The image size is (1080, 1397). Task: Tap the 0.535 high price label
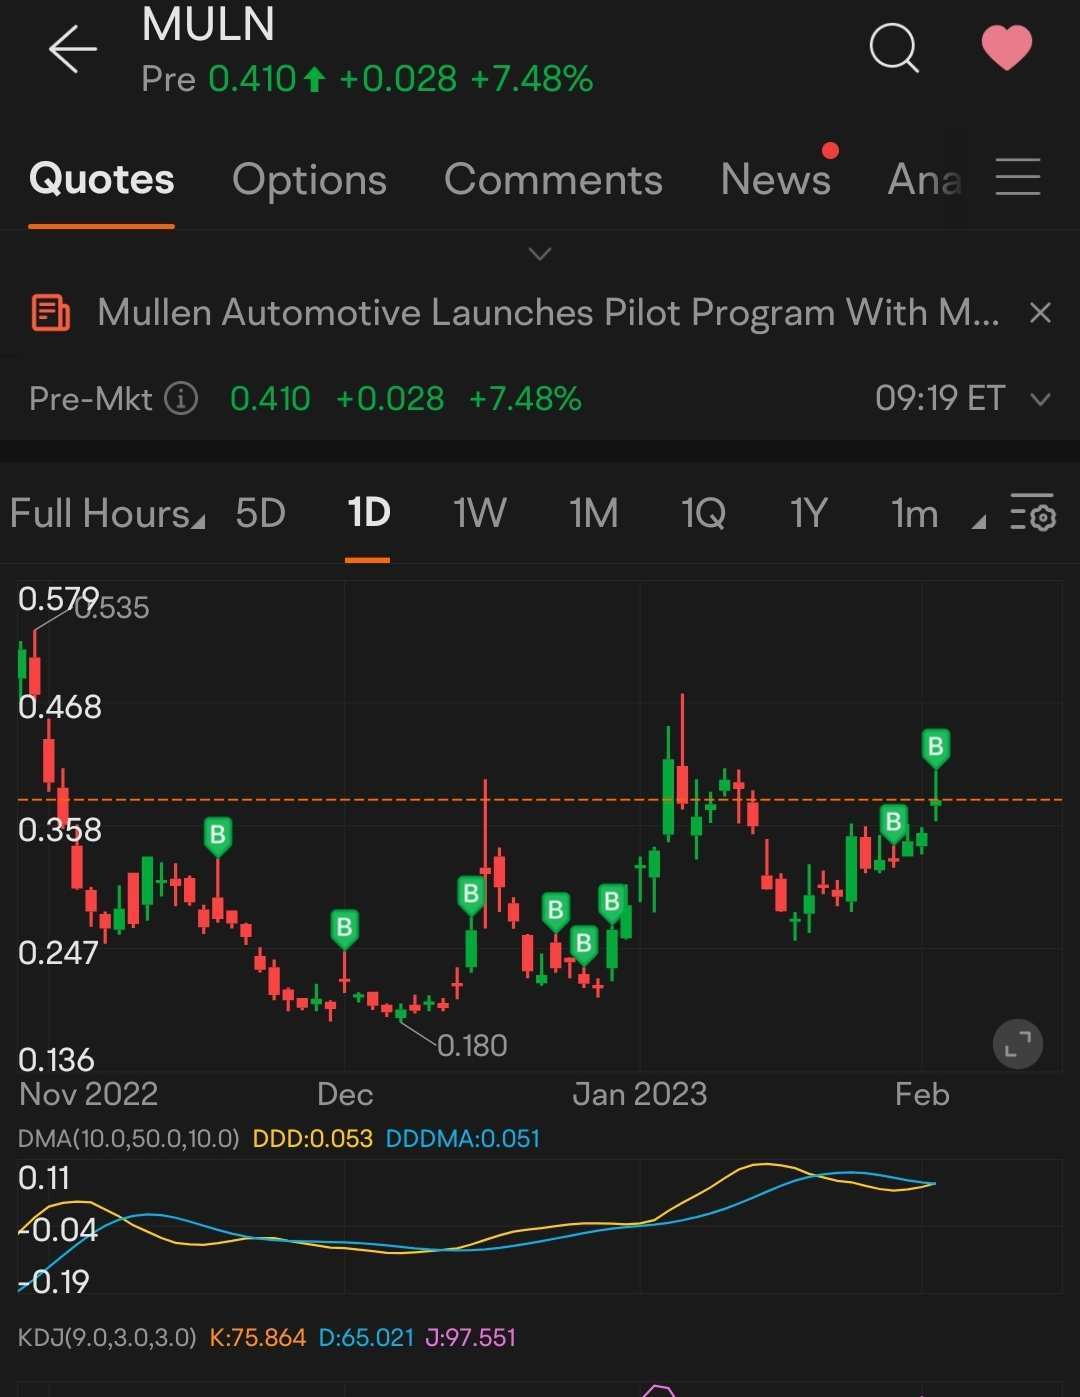pyautogui.click(x=112, y=608)
